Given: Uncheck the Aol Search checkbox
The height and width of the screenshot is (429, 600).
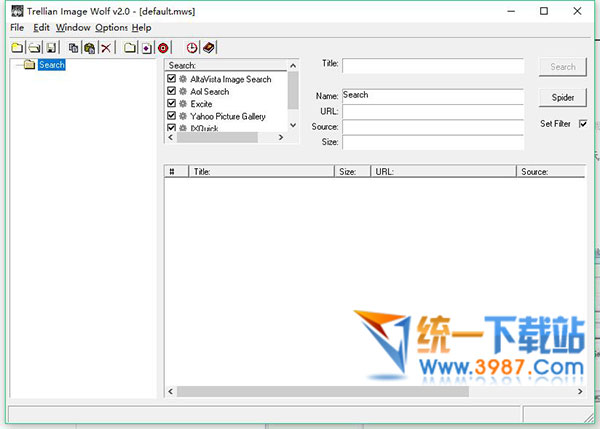Looking at the screenshot, I should coord(171,91).
